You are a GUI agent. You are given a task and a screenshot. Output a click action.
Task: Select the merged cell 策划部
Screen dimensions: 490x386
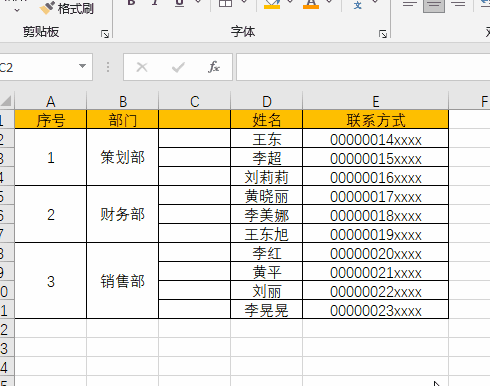coord(123,157)
